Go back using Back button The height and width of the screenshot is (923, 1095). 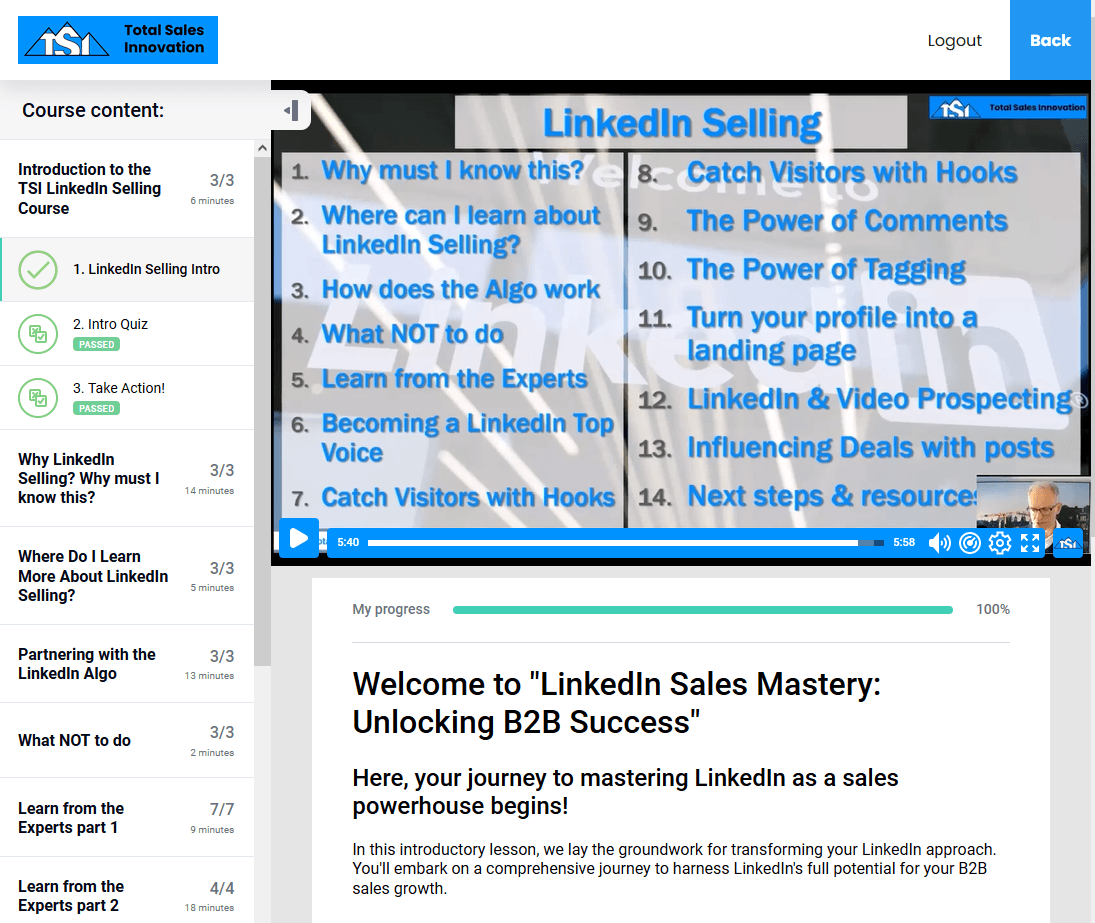[1050, 40]
